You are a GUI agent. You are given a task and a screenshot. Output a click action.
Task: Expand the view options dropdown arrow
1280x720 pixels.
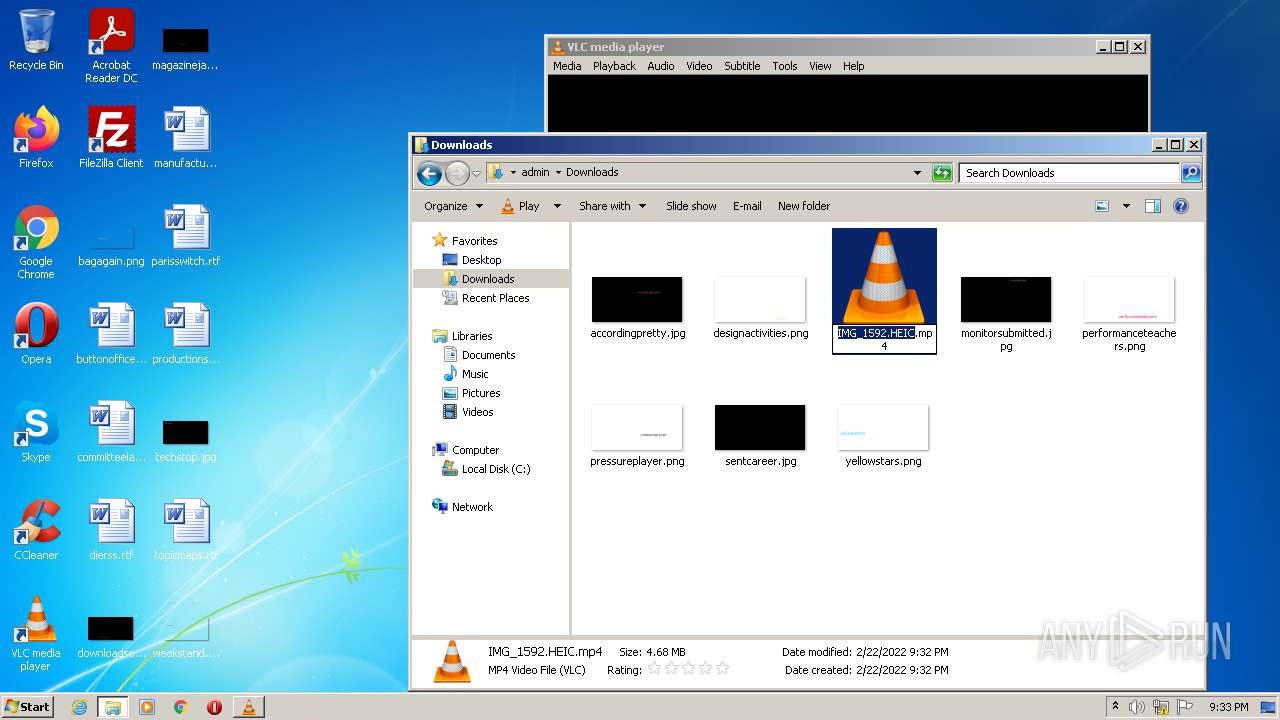(x=1126, y=206)
